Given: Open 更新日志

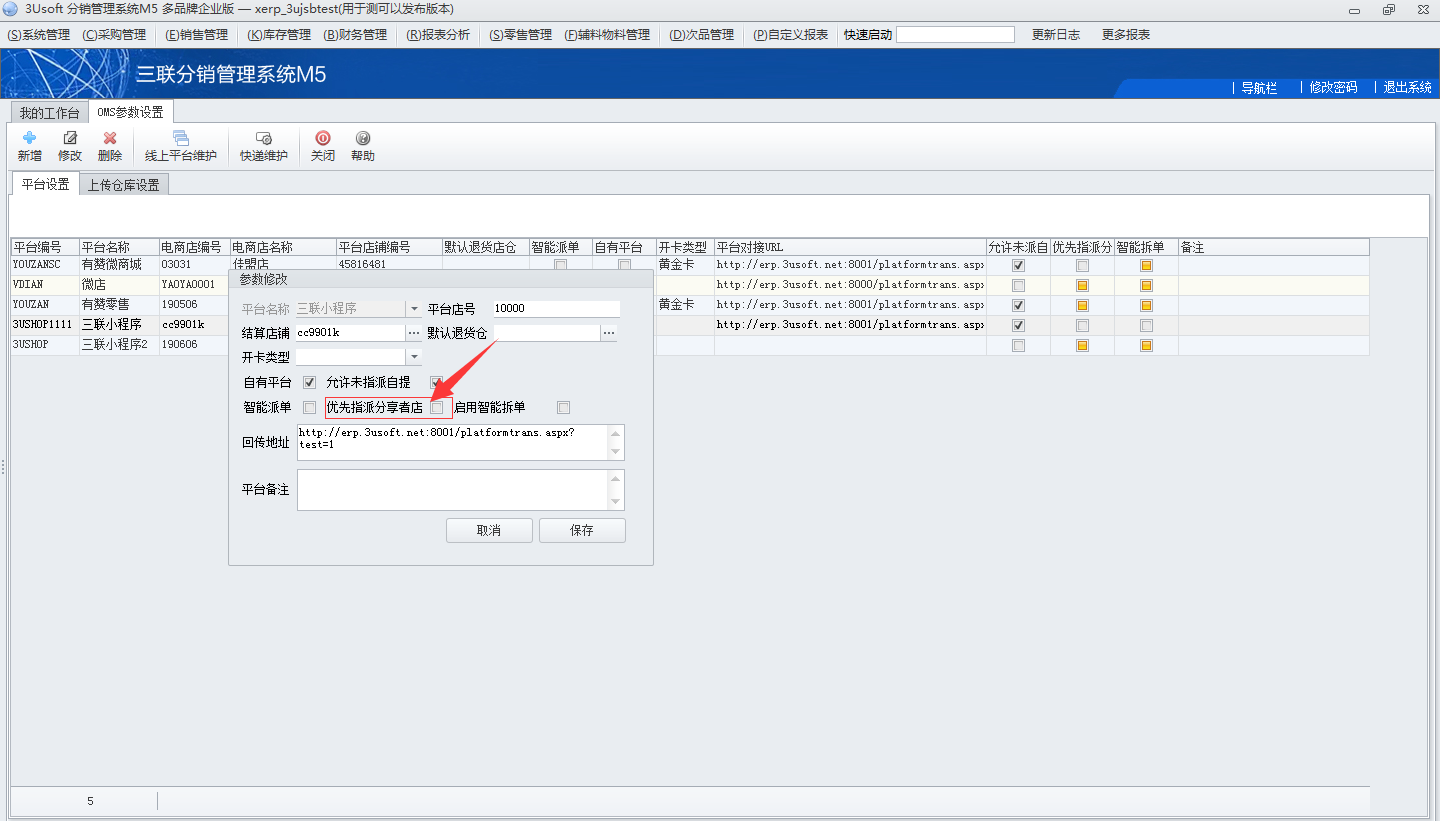Looking at the screenshot, I should [x=1056, y=34].
